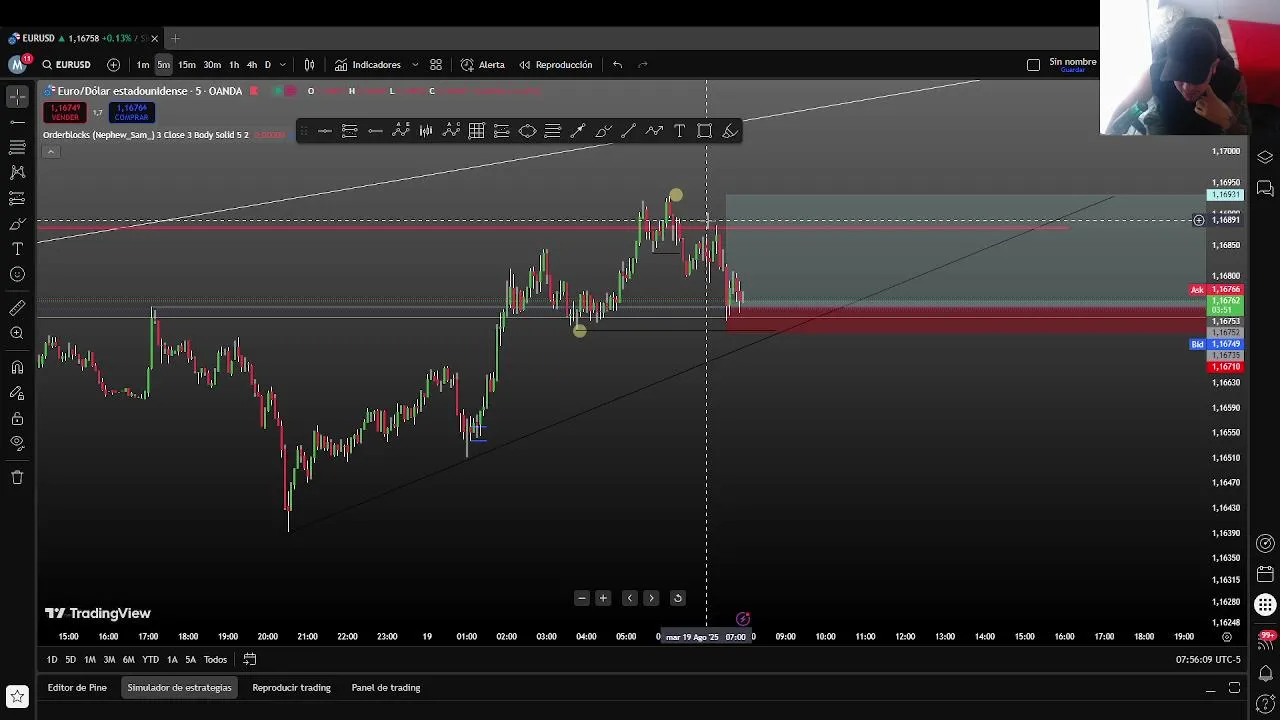Screen dimensions: 1280x720
Task: Open the Fibonacci tools in left sidebar
Action: click(17, 147)
